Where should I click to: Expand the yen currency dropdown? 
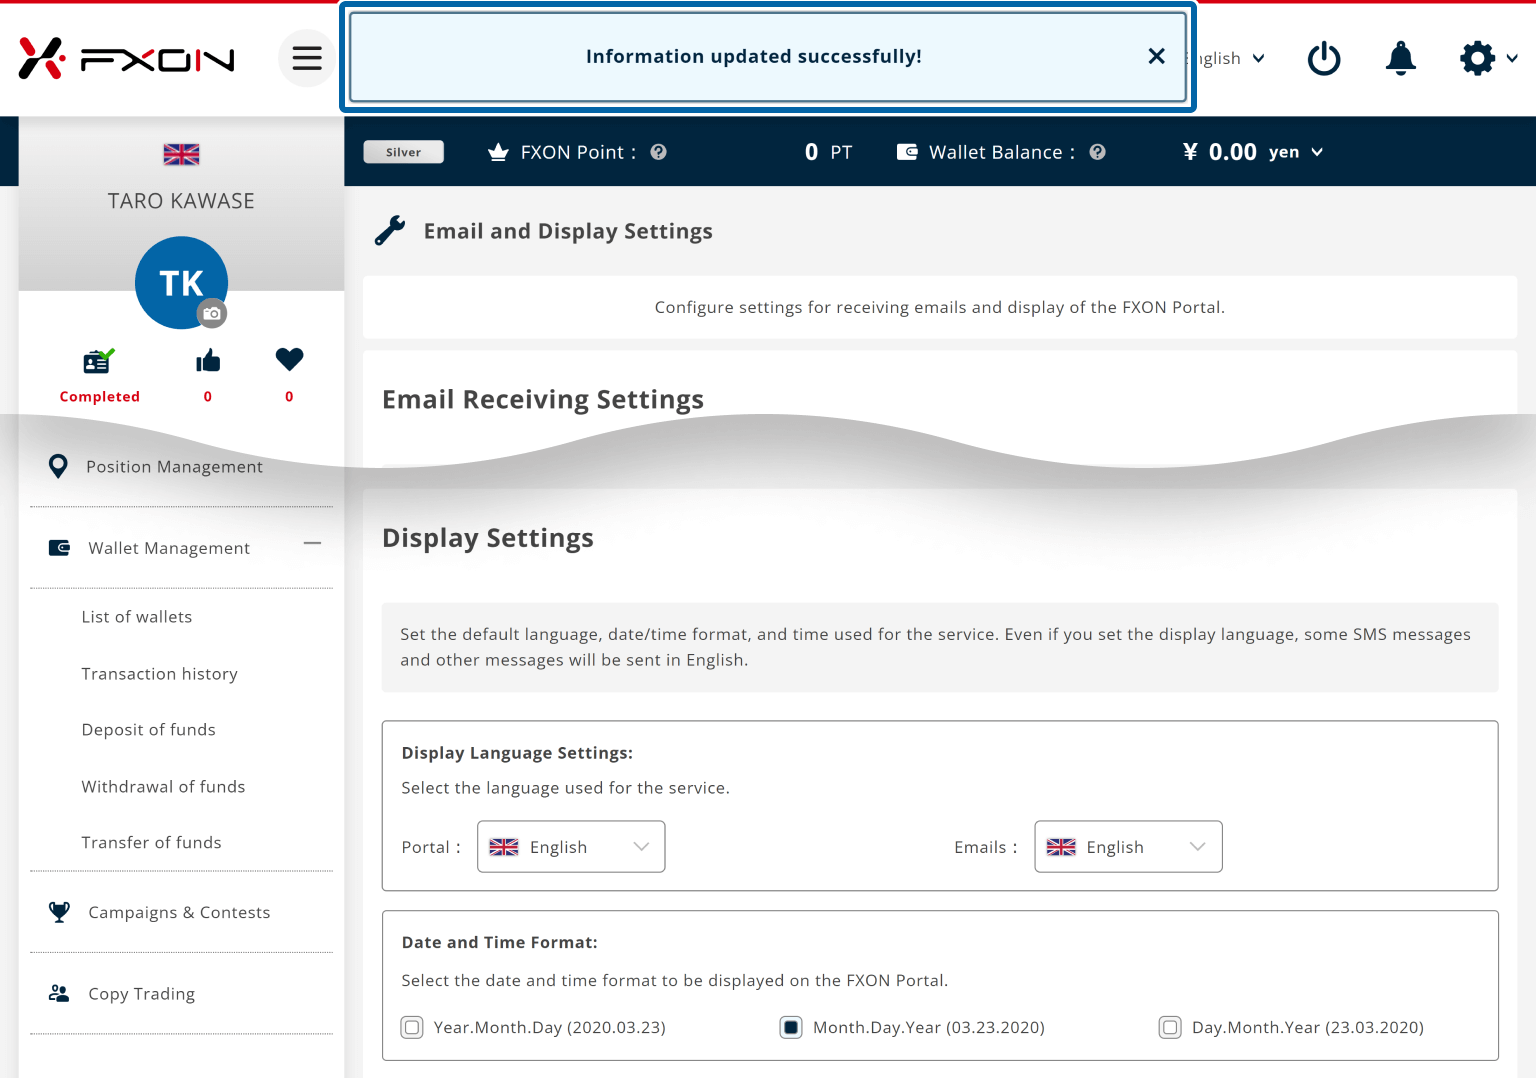pos(1296,152)
